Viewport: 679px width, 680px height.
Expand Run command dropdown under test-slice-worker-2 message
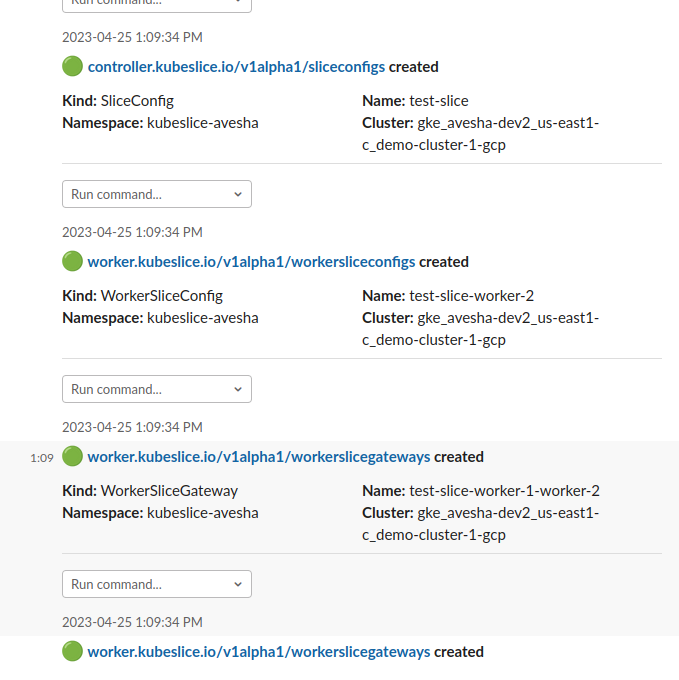[157, 389]
